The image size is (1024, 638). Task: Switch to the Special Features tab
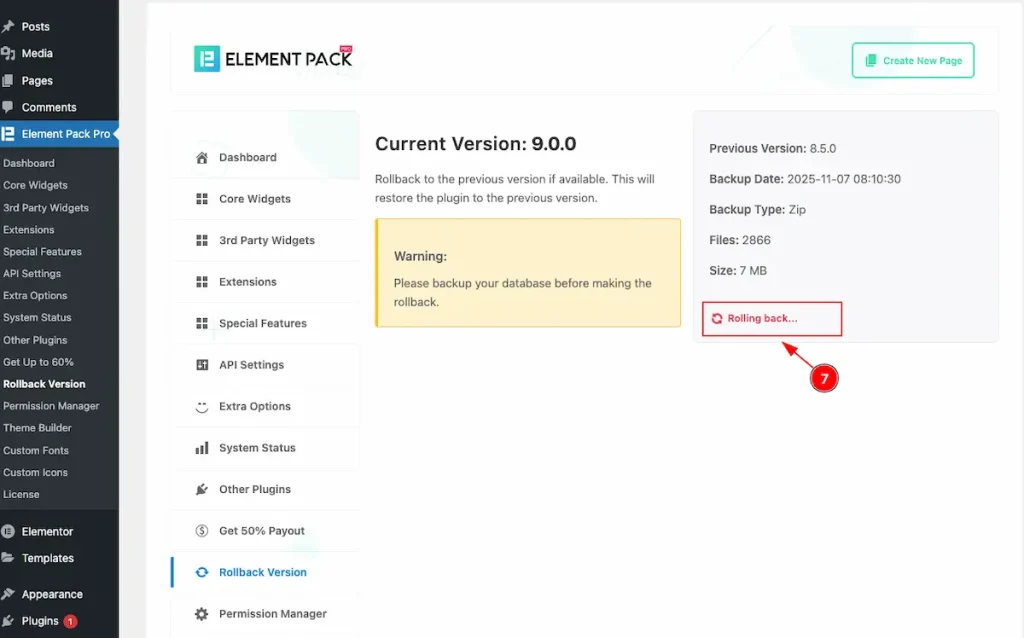[x=262, y=324]
